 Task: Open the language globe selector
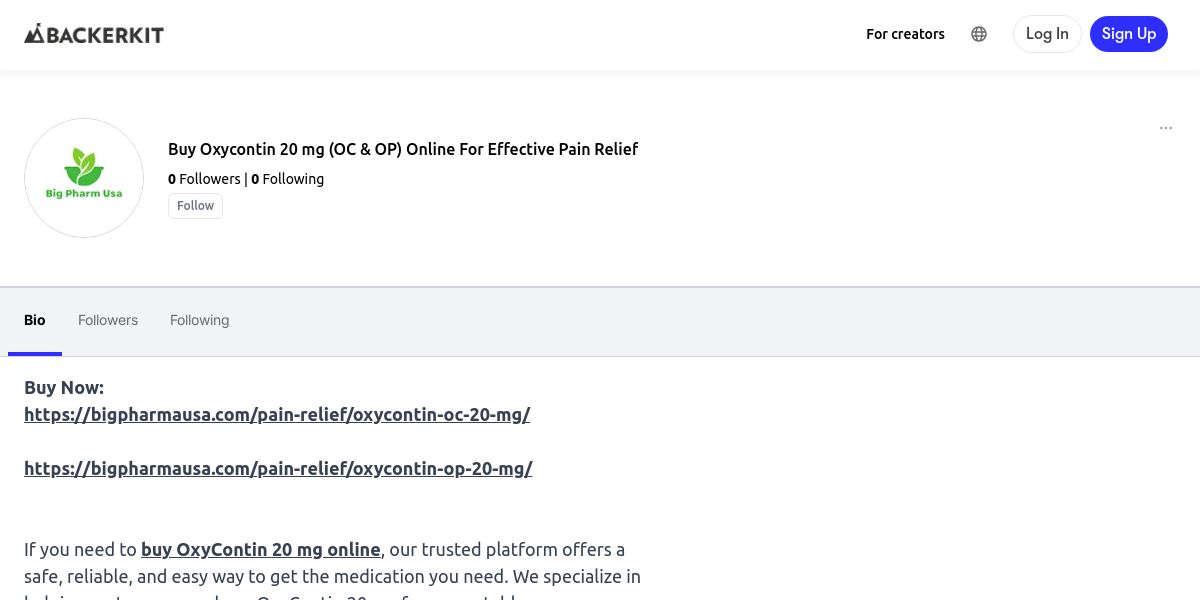(x=979, y=34)
